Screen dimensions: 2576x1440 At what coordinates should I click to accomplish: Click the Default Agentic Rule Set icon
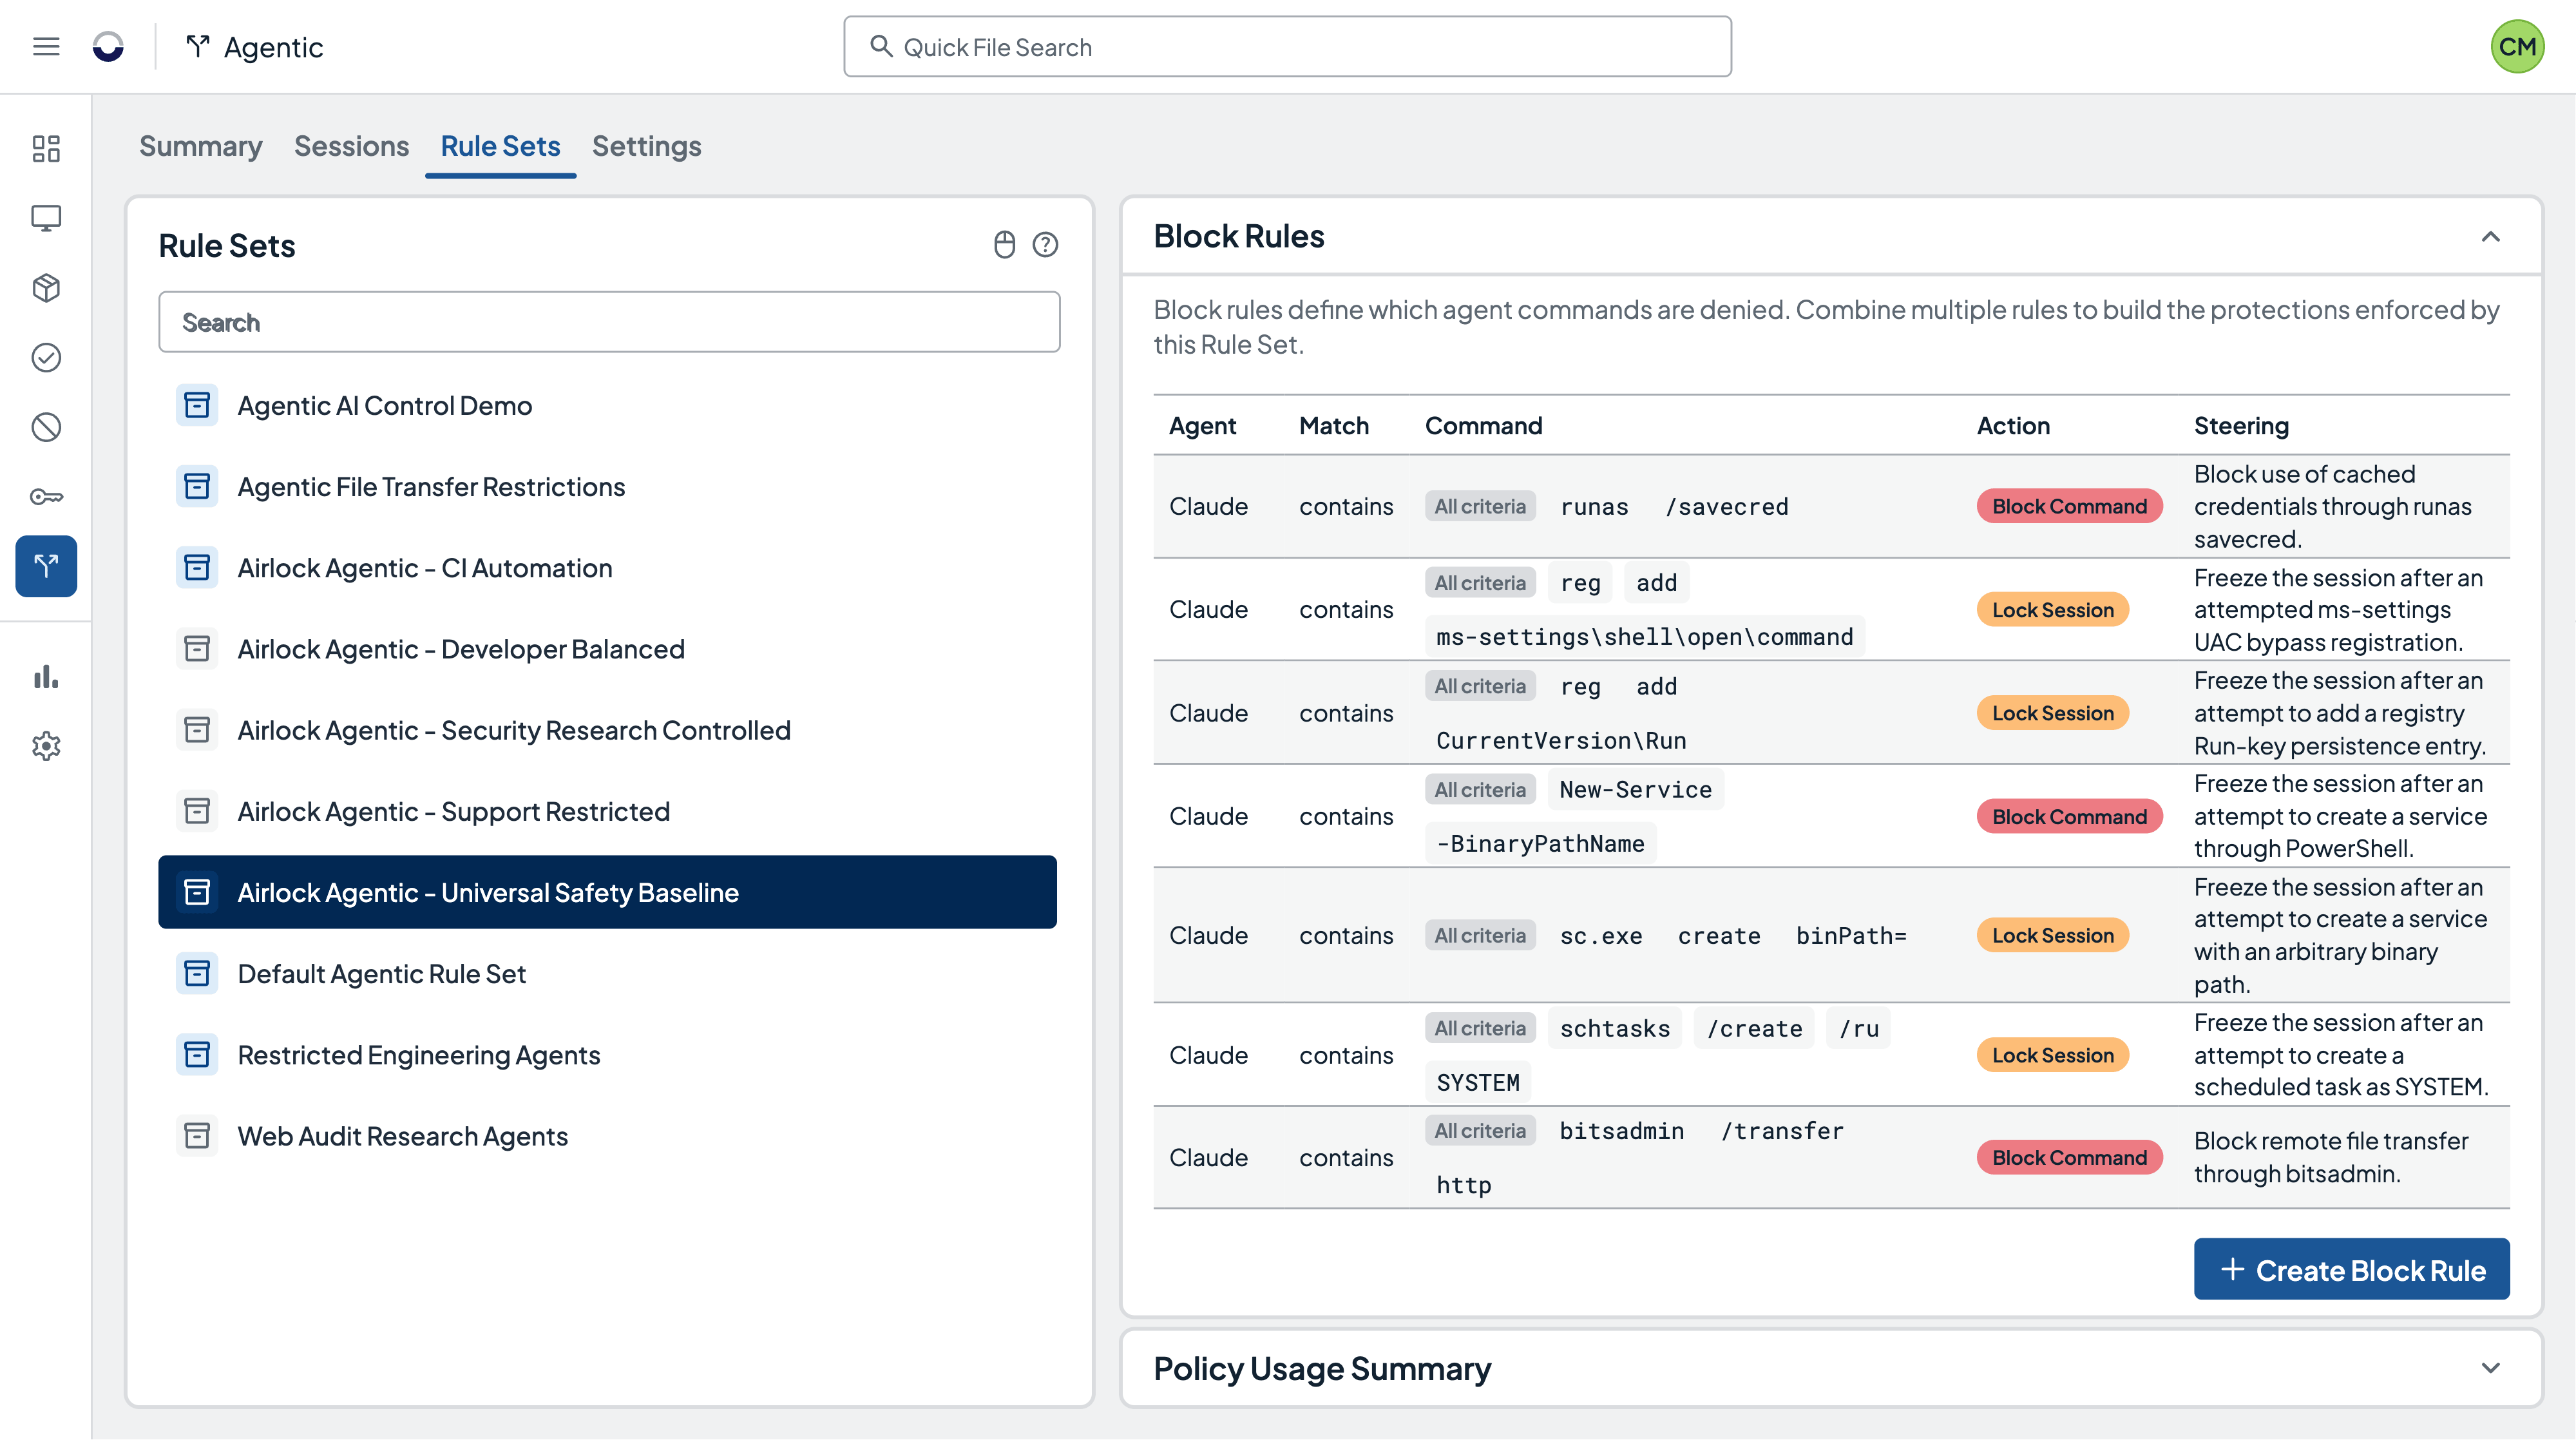tap(197, 973)
